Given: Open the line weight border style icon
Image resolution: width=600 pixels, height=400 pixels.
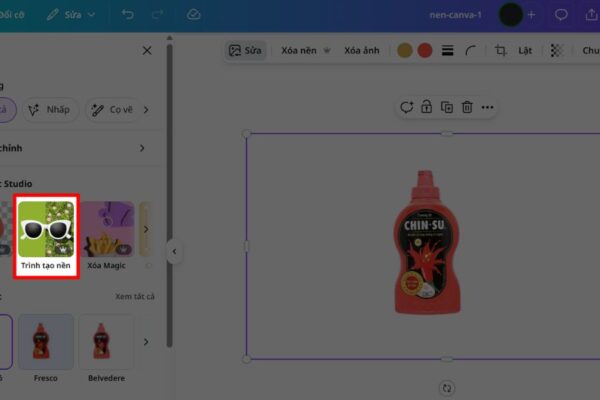Looking at the screenshot, I should pos(446,50).
